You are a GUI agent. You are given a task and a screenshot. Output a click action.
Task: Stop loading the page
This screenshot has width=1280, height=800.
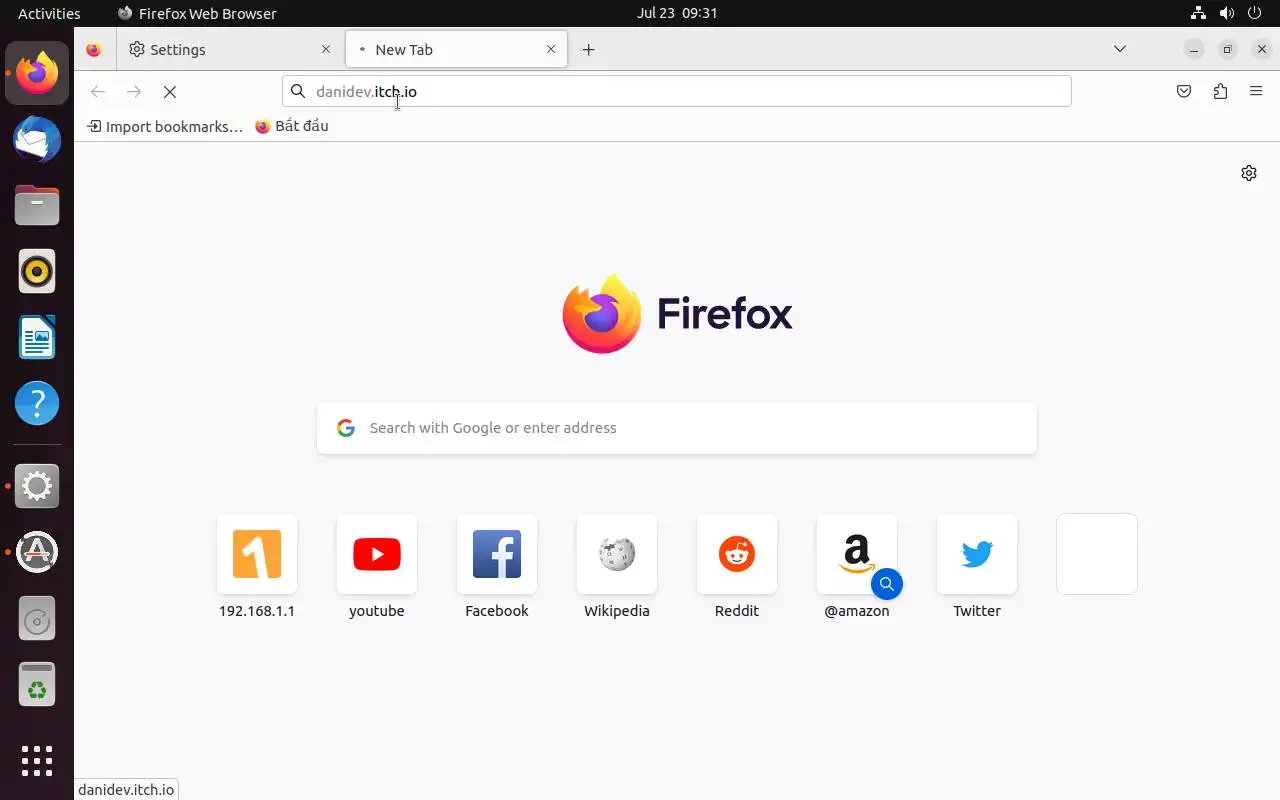click(x=170, y=92)
